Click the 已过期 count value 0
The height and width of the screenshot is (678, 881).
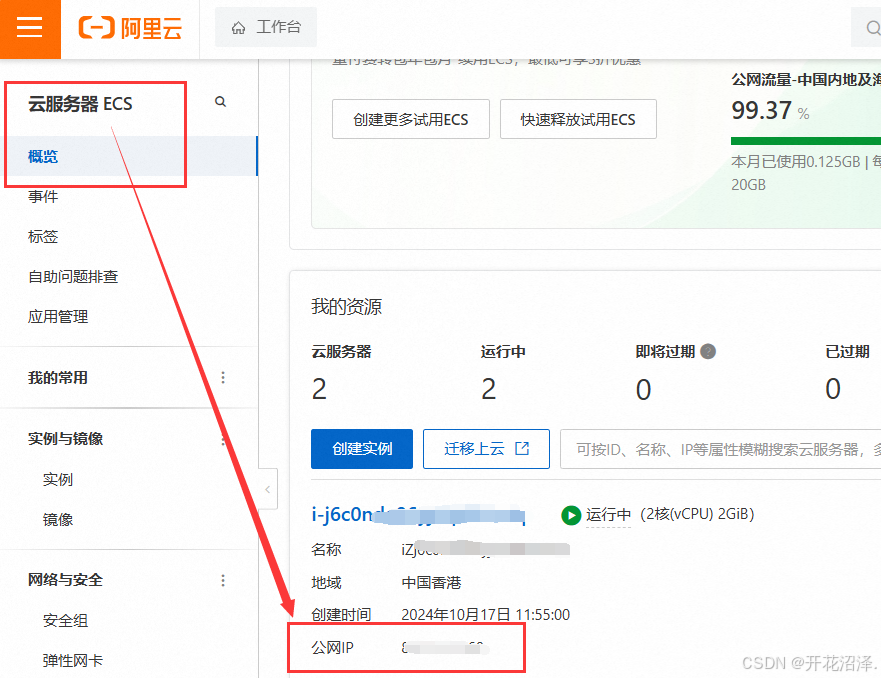(x=833, y=389)
